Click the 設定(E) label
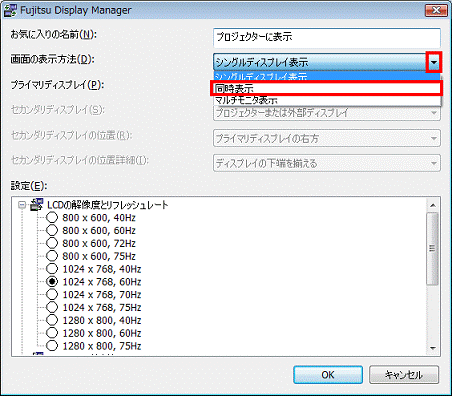This screenshot has width=452, height=396. click(x=29, y=186)
